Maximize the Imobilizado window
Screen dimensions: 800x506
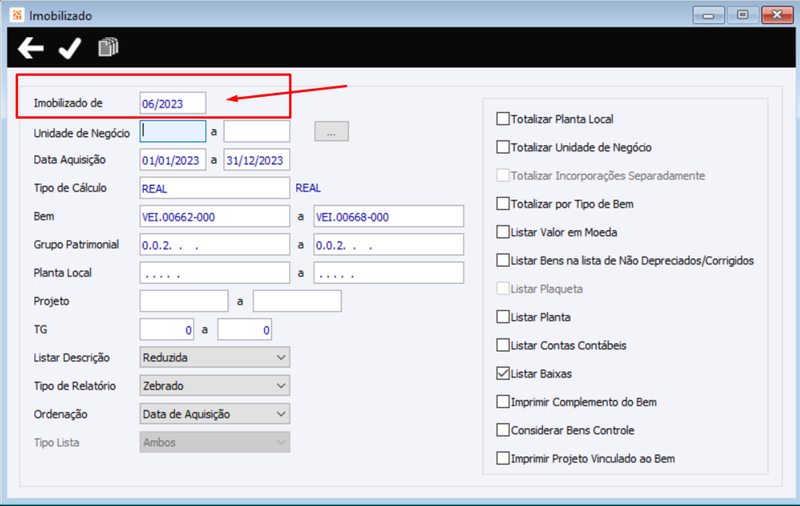[x=742, y=15]
